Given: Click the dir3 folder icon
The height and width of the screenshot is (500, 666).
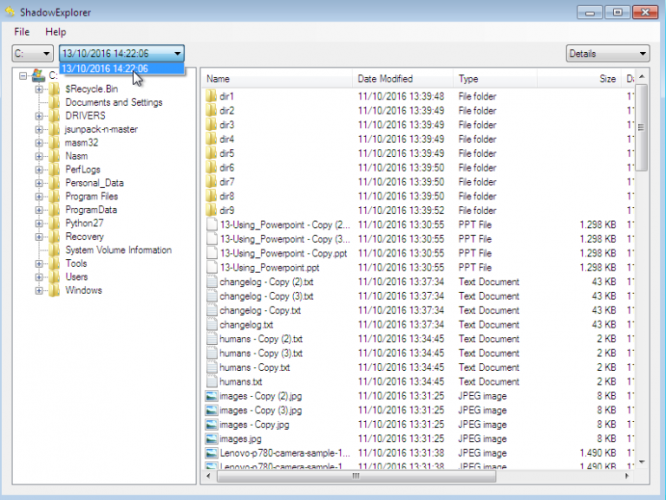Looking at the screenshot, I should [211, 124].
